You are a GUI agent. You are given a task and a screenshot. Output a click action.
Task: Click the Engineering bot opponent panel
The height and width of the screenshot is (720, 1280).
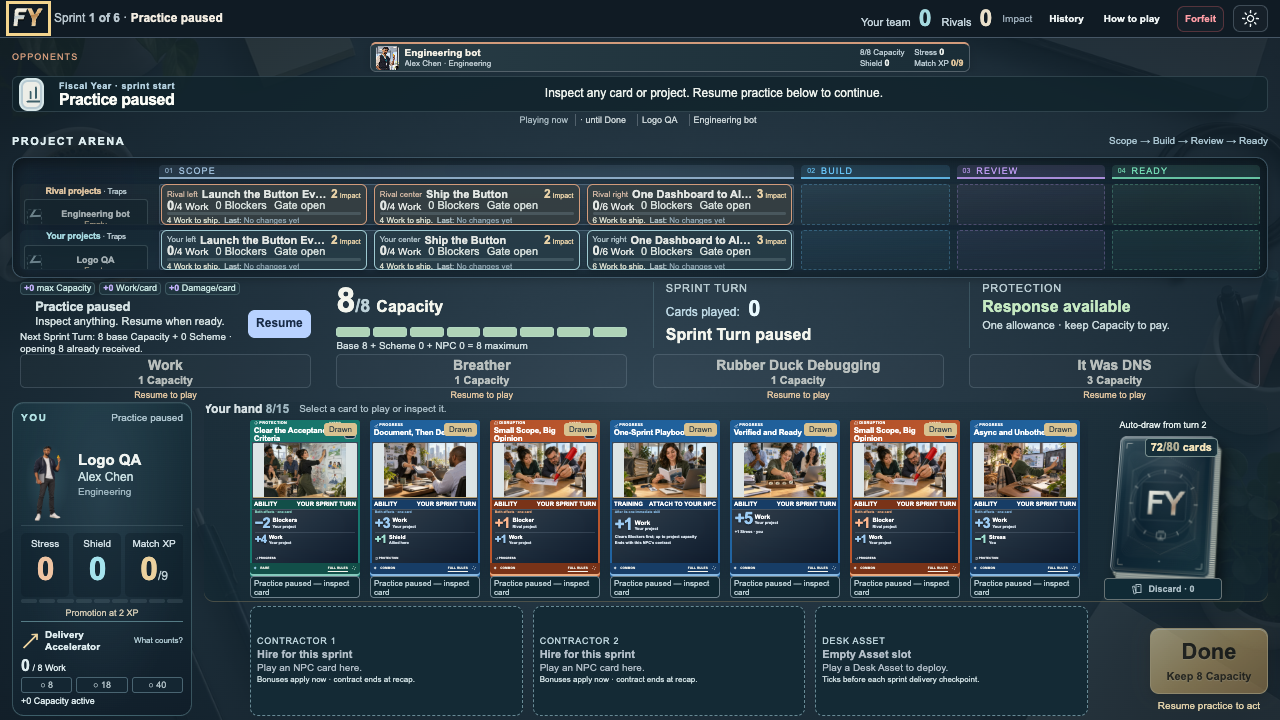pos(670,58)
